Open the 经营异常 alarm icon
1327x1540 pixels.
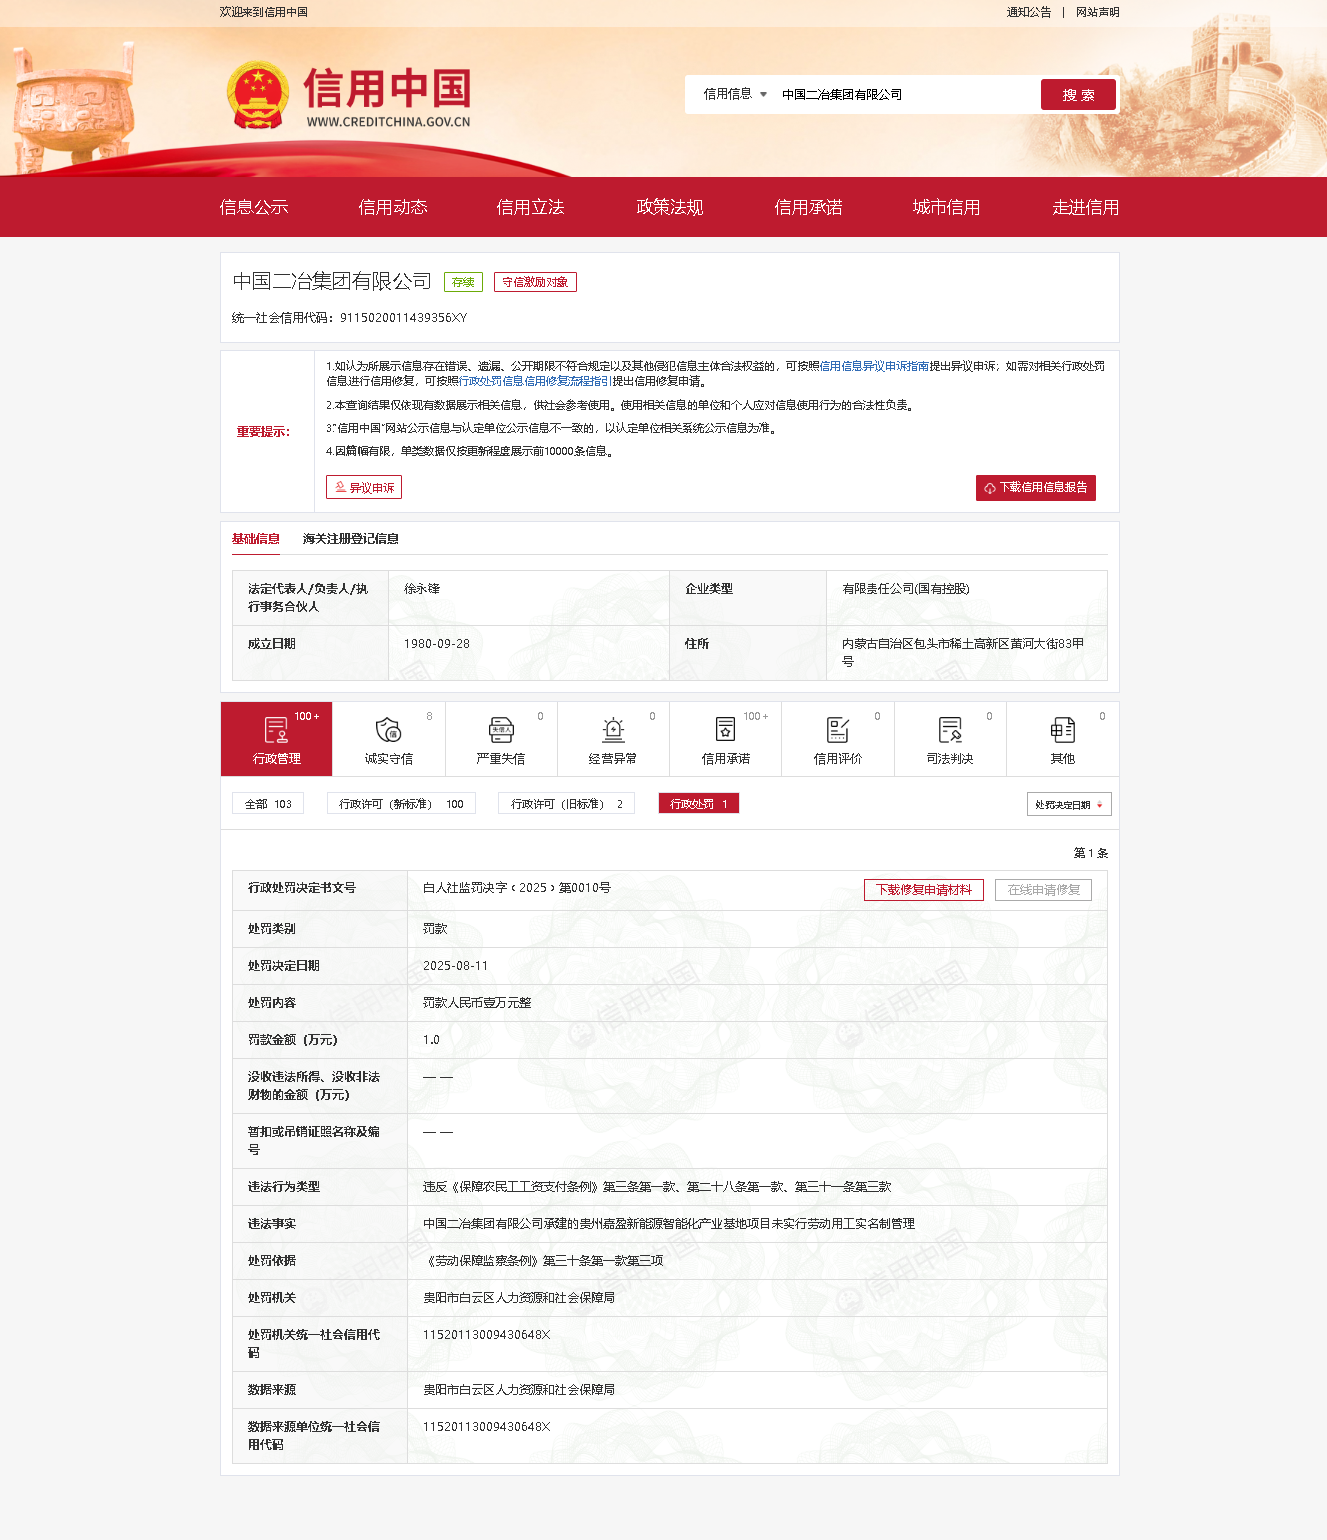coord(613,730)
